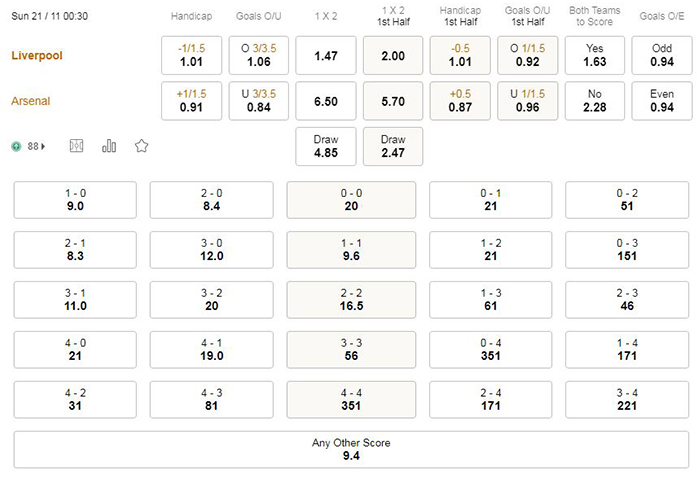The height and width of the screenshot is (480, 700).
Task: Mark match as favorite with star icon
Action: click(142, 146)
